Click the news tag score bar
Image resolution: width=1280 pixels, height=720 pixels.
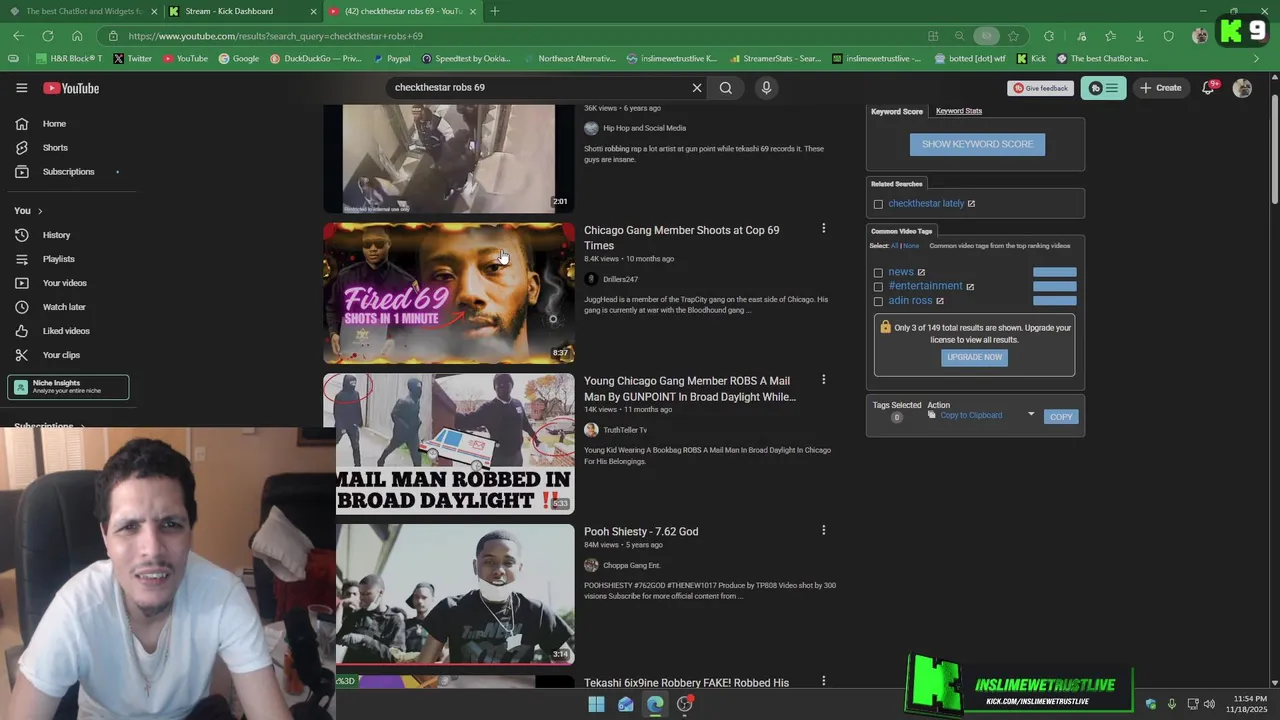[x=1054, y=272]
